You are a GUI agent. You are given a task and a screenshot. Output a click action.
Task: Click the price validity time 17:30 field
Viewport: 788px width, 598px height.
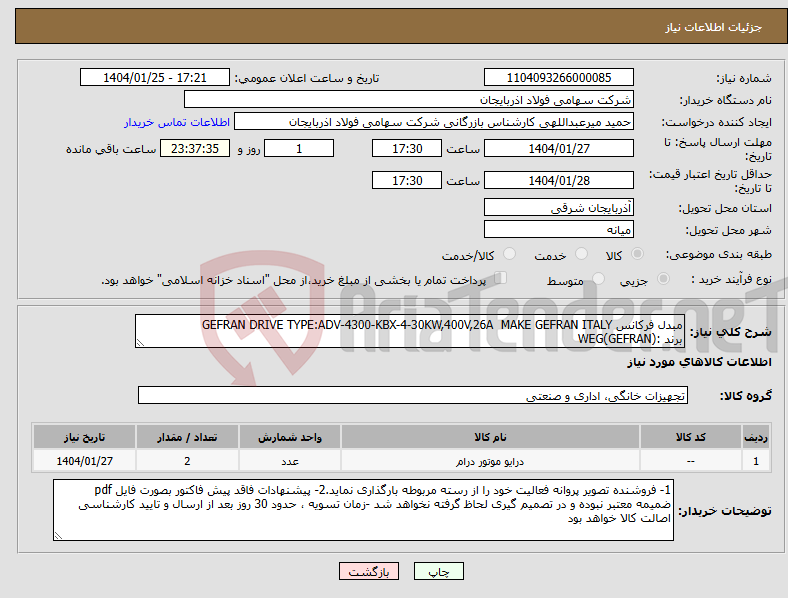(407, 180)
